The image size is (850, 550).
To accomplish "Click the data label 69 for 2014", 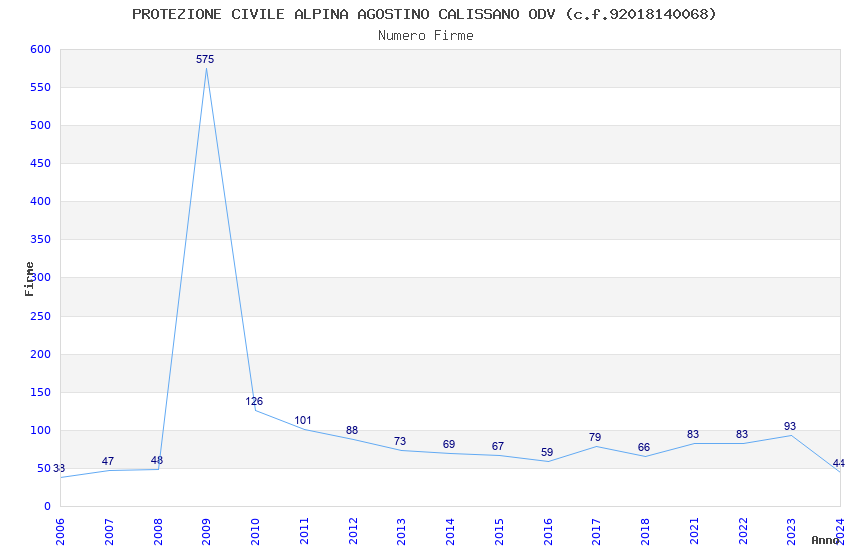I will [449, 444].
